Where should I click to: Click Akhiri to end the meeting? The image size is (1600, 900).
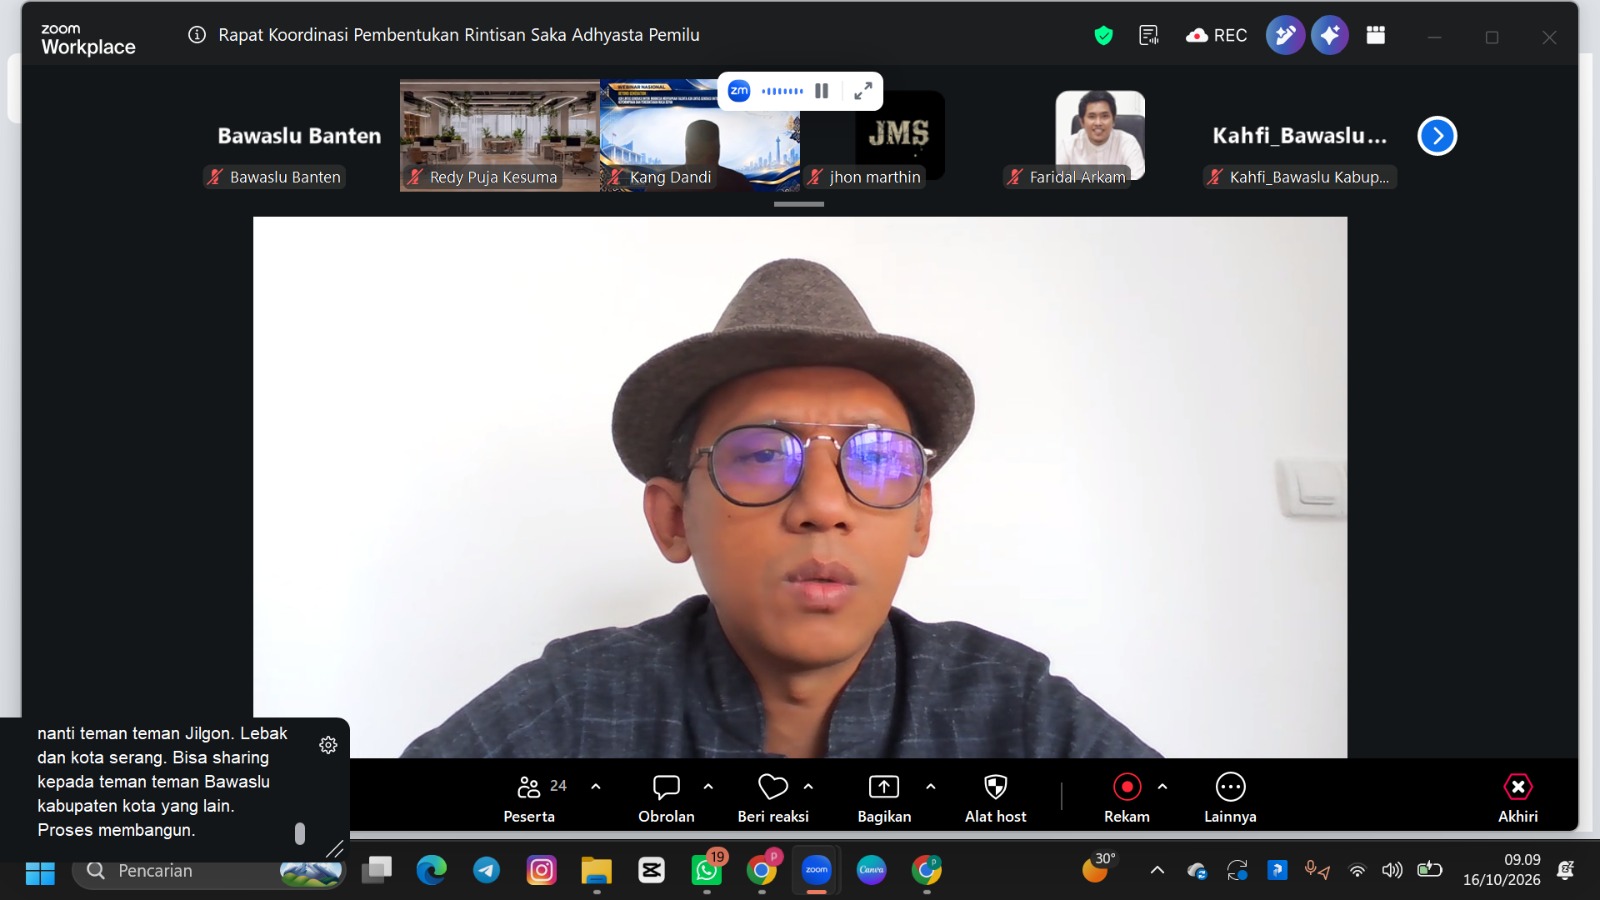pyautogui.click(x=1518, y=799)
